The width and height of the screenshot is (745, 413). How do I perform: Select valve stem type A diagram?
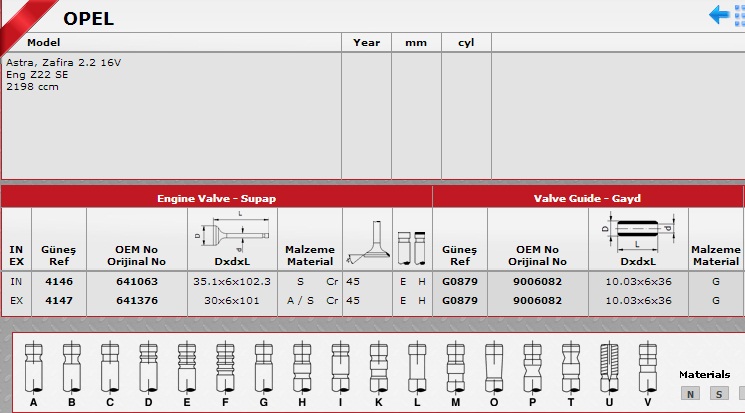34,367
